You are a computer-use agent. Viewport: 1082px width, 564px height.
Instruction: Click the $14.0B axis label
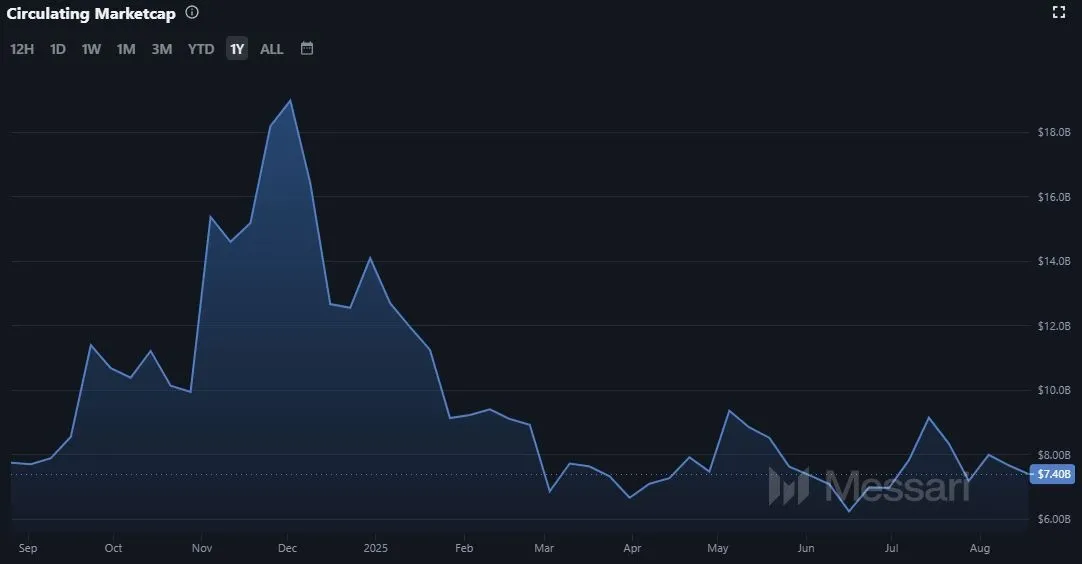click(1054, 261)
